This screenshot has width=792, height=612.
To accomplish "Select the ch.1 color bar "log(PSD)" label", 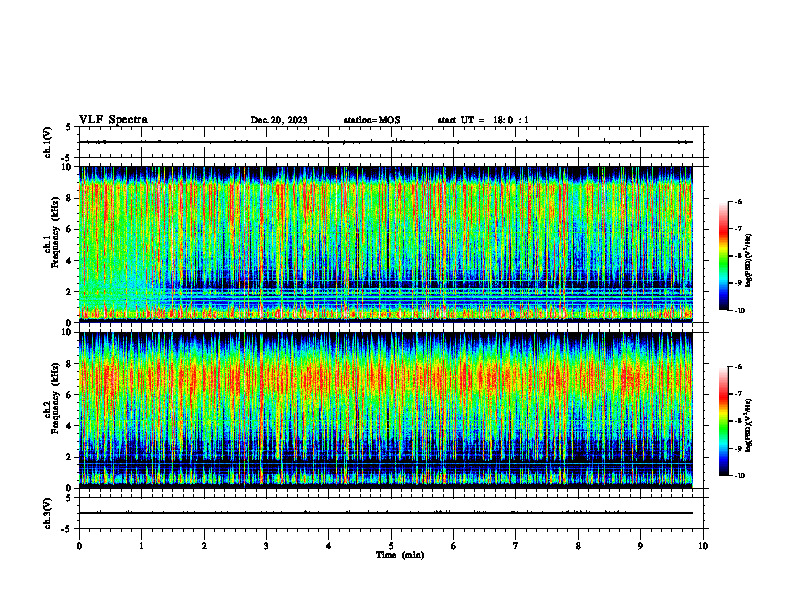I will point(749,261).
